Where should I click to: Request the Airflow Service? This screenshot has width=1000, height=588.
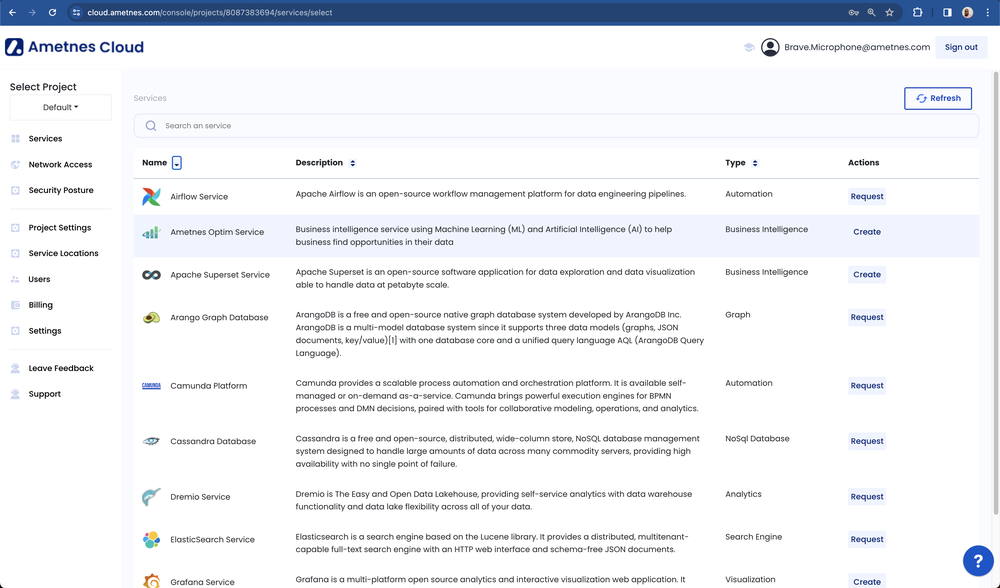pos(867,196)
